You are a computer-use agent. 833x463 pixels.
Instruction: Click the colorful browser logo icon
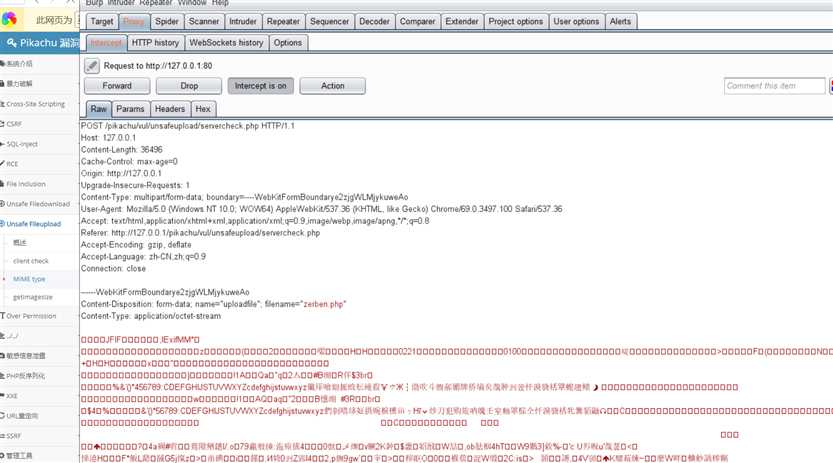tap(9, 20)
